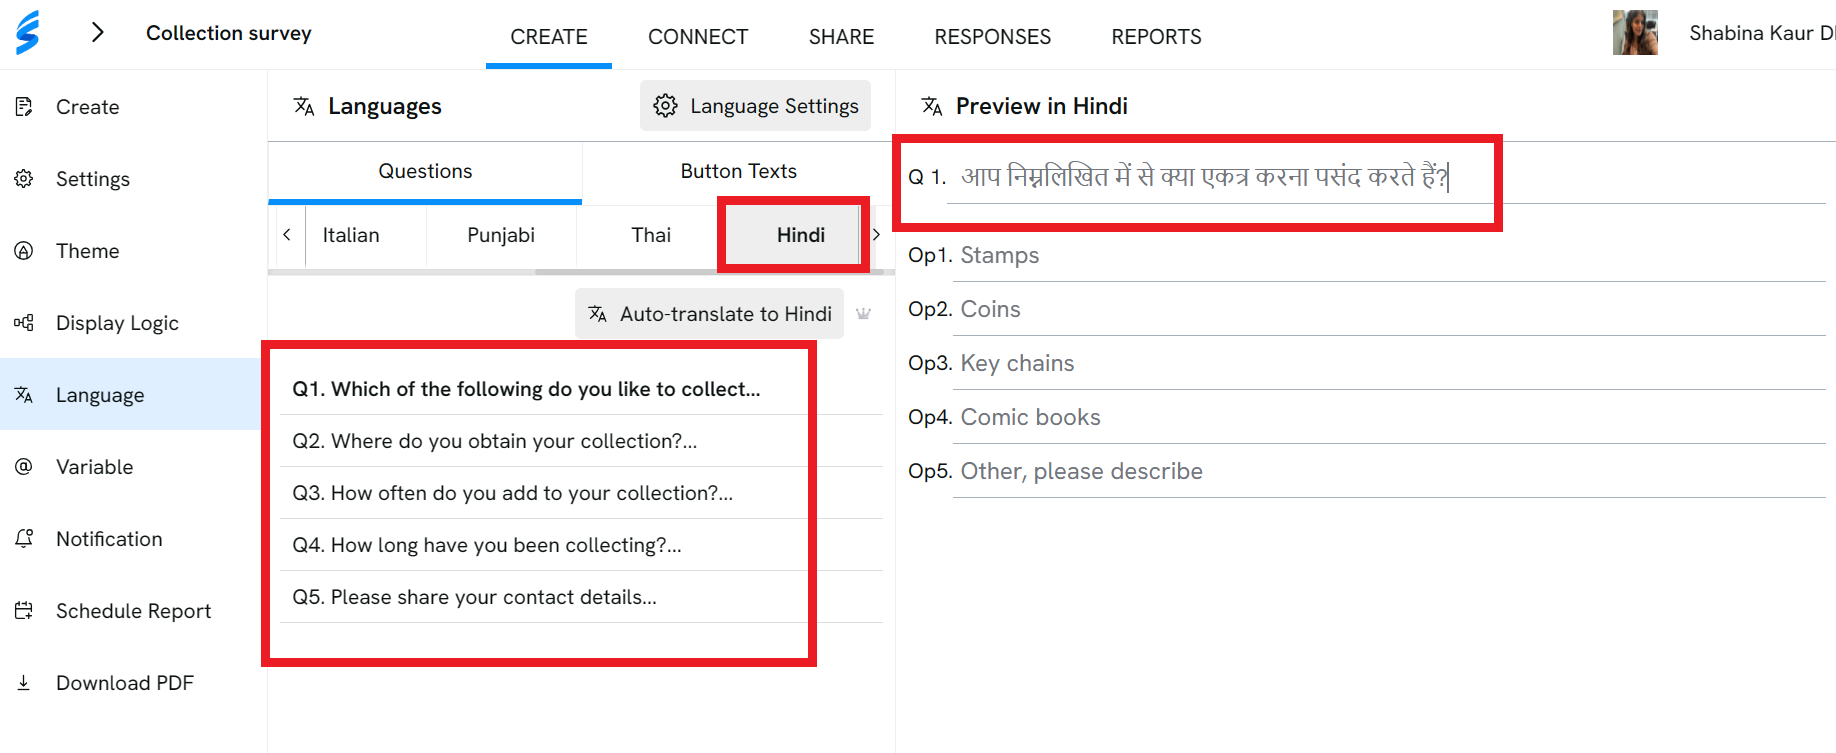The image size is (1836, 753).
Task: Click the crown premium icon beside Auto-translate
Action: pos(864,314)
